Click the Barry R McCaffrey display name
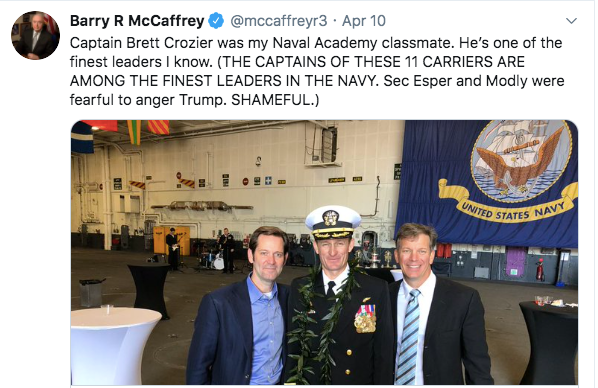The height and width of the screenshot is (388, 598). coord(137,21)
